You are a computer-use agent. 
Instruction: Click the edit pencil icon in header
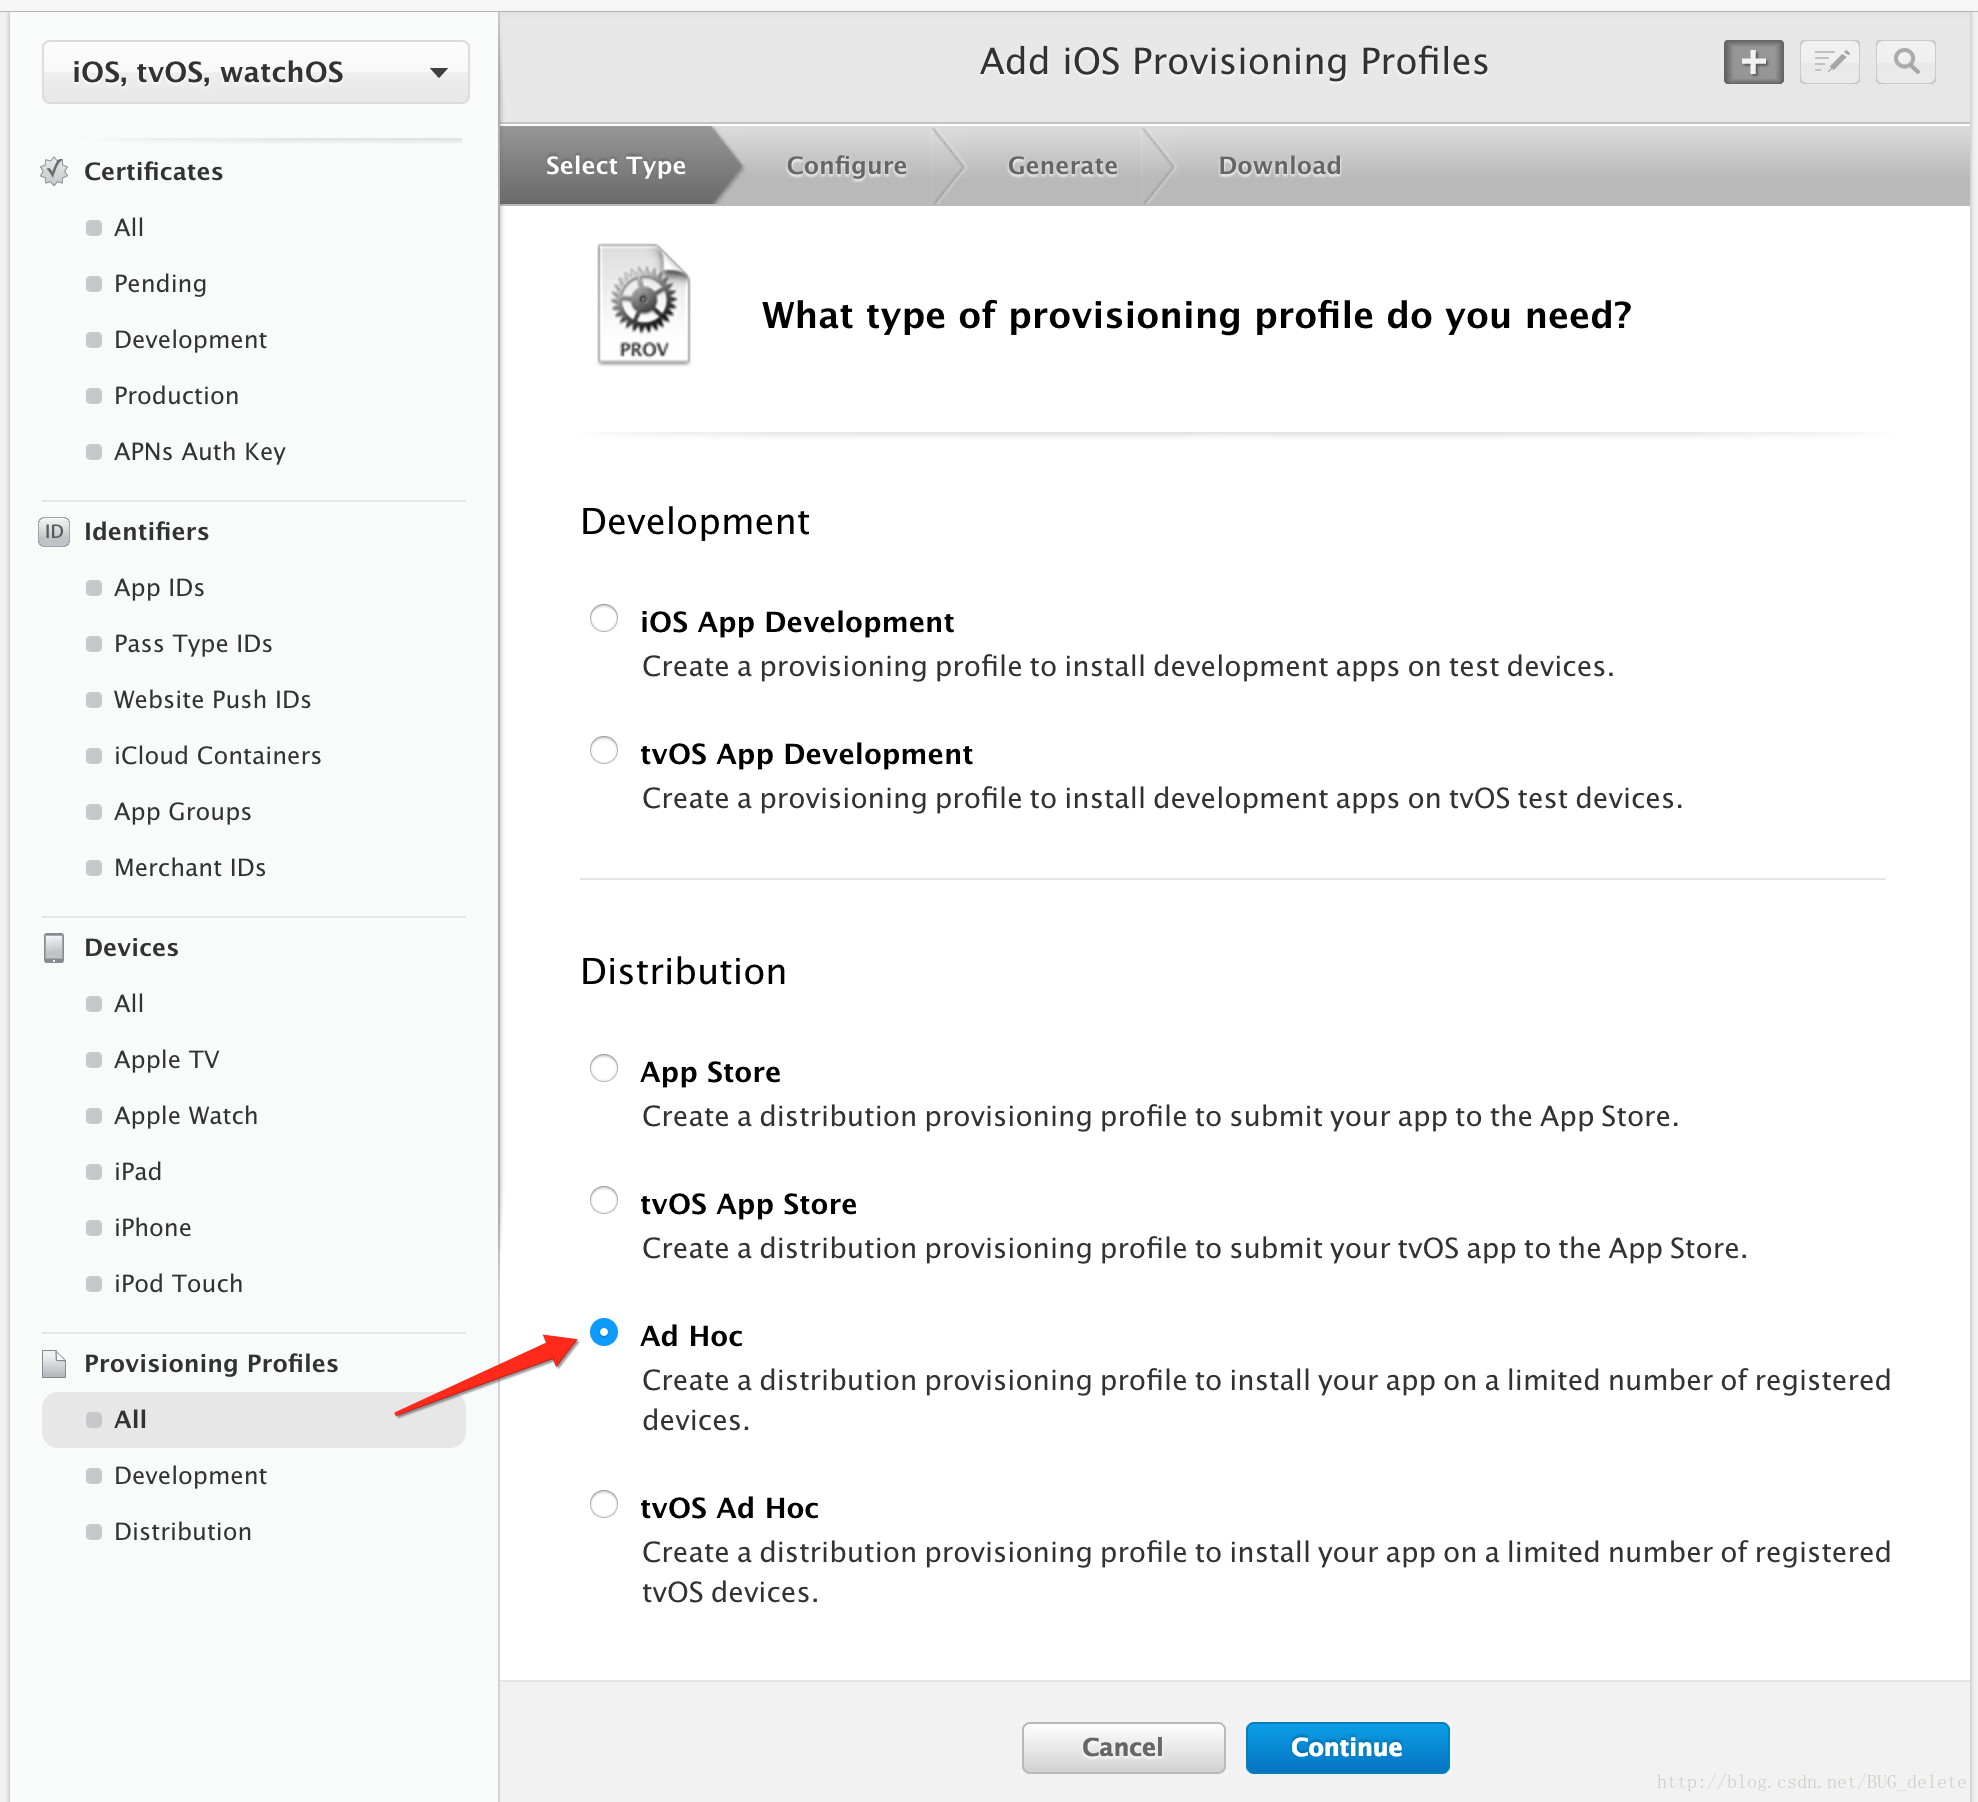click(x=1830, y=62)
